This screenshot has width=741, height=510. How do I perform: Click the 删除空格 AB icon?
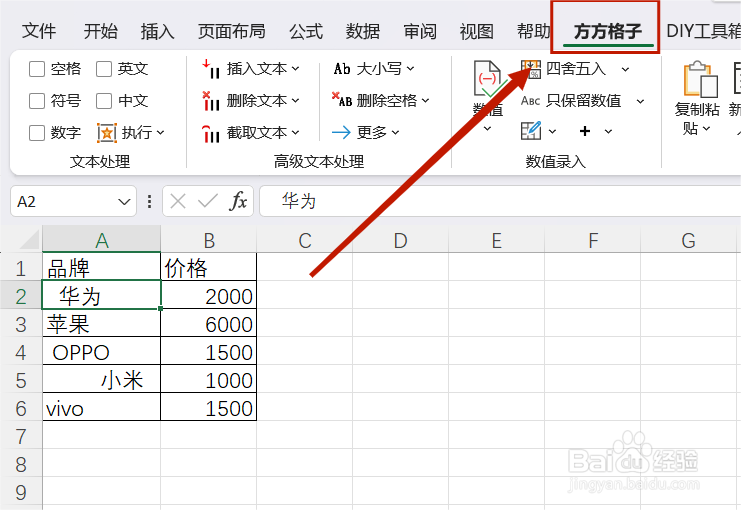pyautogui.click(x=342, y=100)
